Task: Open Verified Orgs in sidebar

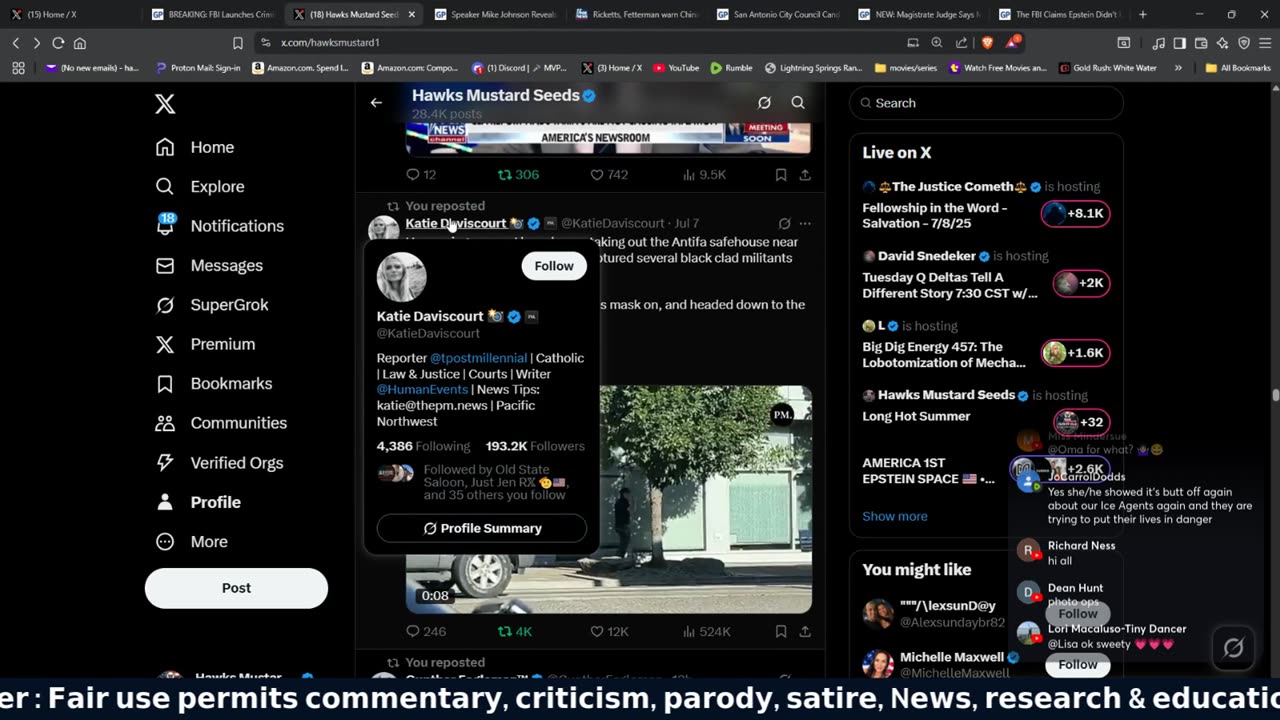Action: (219, 462)
